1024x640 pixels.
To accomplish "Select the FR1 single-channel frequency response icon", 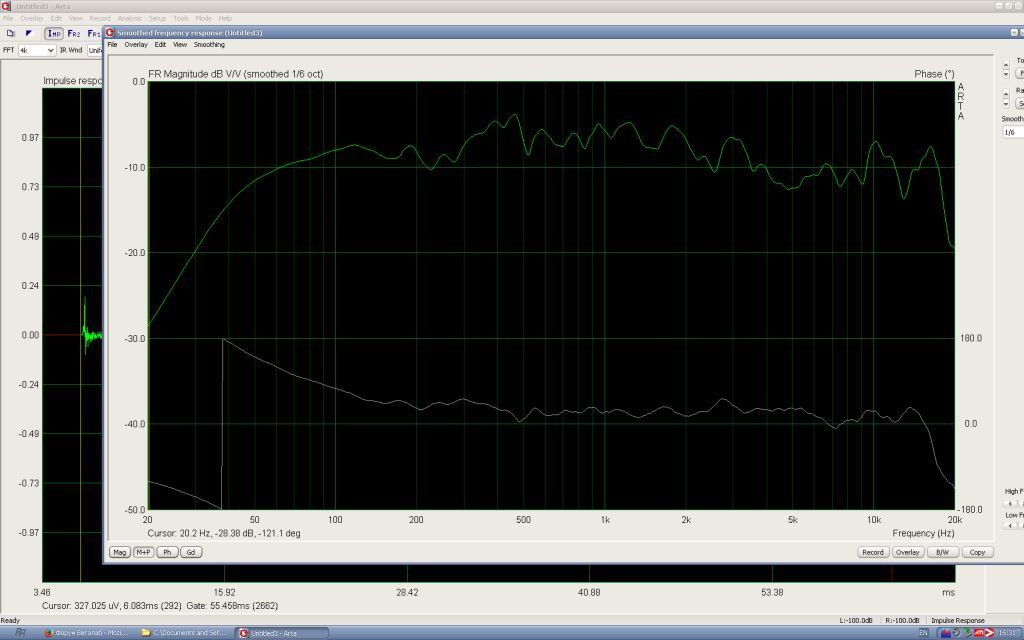I will 93,33.
